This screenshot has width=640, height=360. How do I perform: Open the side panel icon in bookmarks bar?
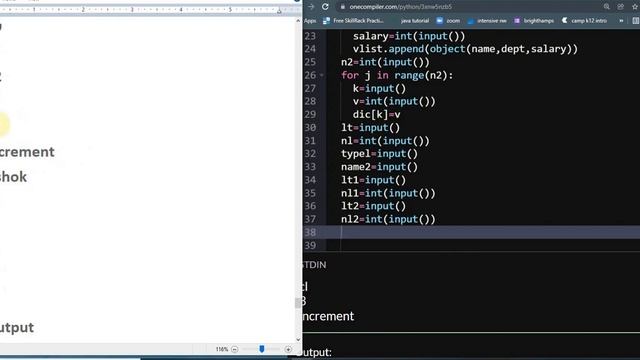pyautogui.click(x=636, y=21)
